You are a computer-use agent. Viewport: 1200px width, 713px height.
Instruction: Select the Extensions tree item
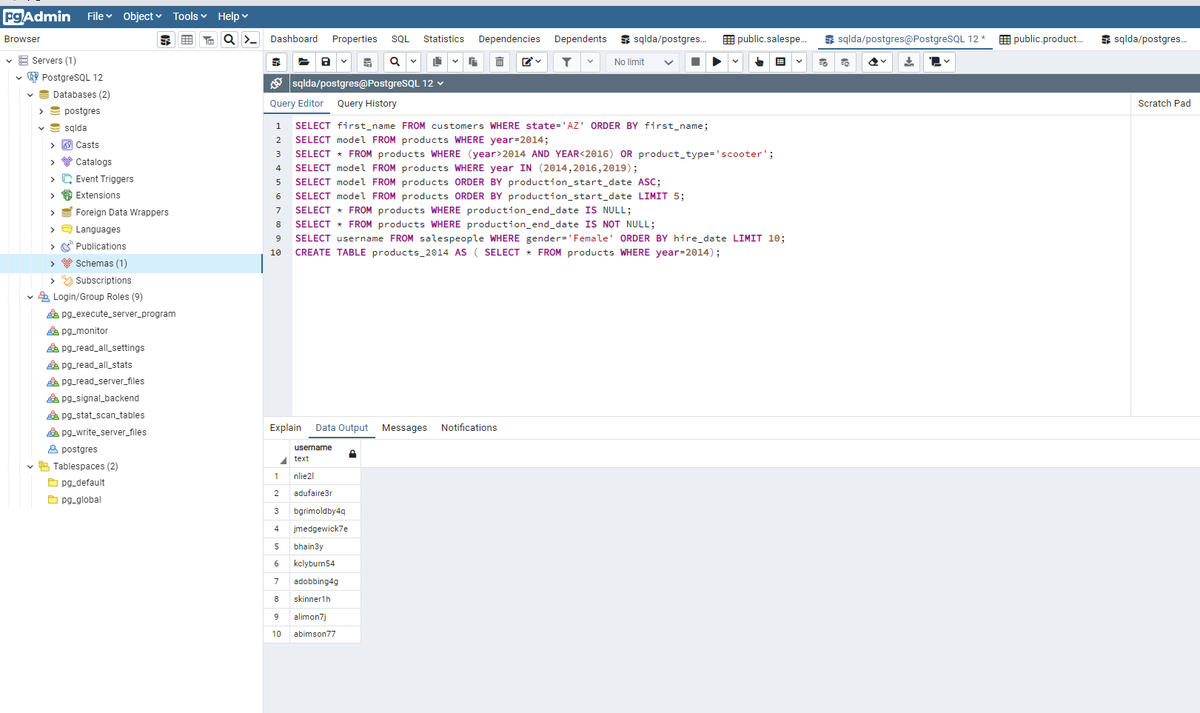point(98,196)
